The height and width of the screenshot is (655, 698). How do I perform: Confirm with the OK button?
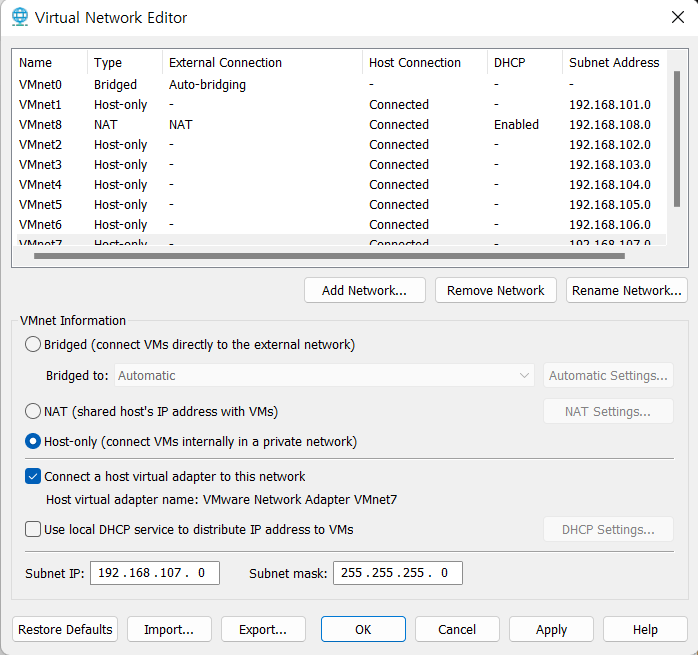(x=363, y=629)
